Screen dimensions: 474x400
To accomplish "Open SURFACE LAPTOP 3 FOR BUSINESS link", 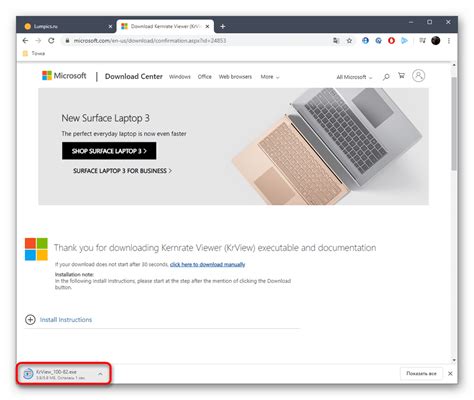I will 122,171.
